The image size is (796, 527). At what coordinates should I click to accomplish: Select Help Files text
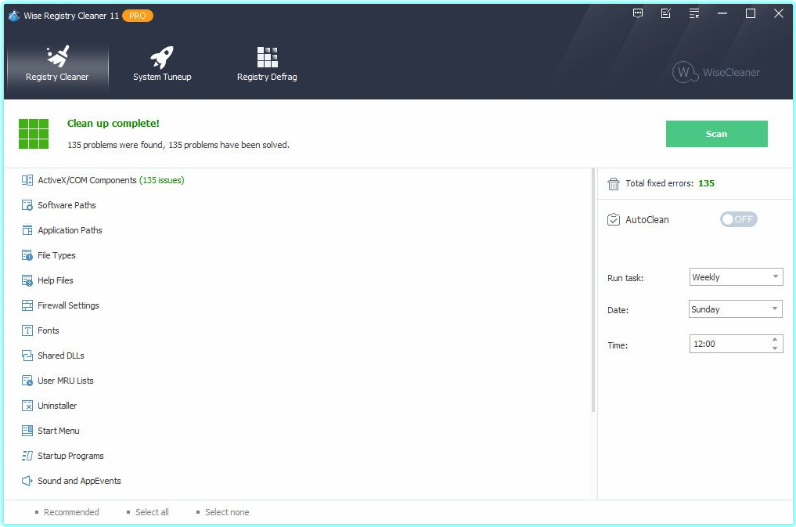click(x=55, y=280)
